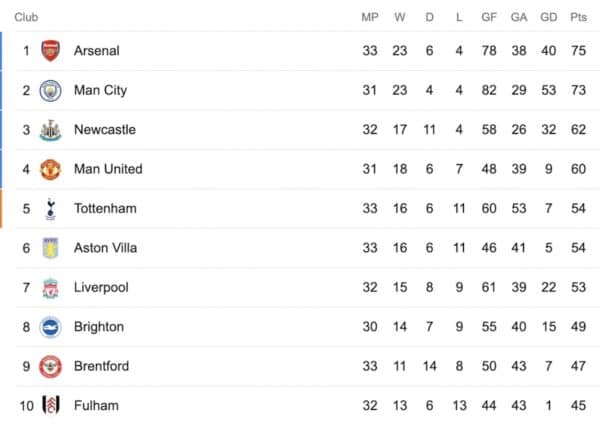
Task: Click the Brentford bee crest
Action: coord(51,366)
